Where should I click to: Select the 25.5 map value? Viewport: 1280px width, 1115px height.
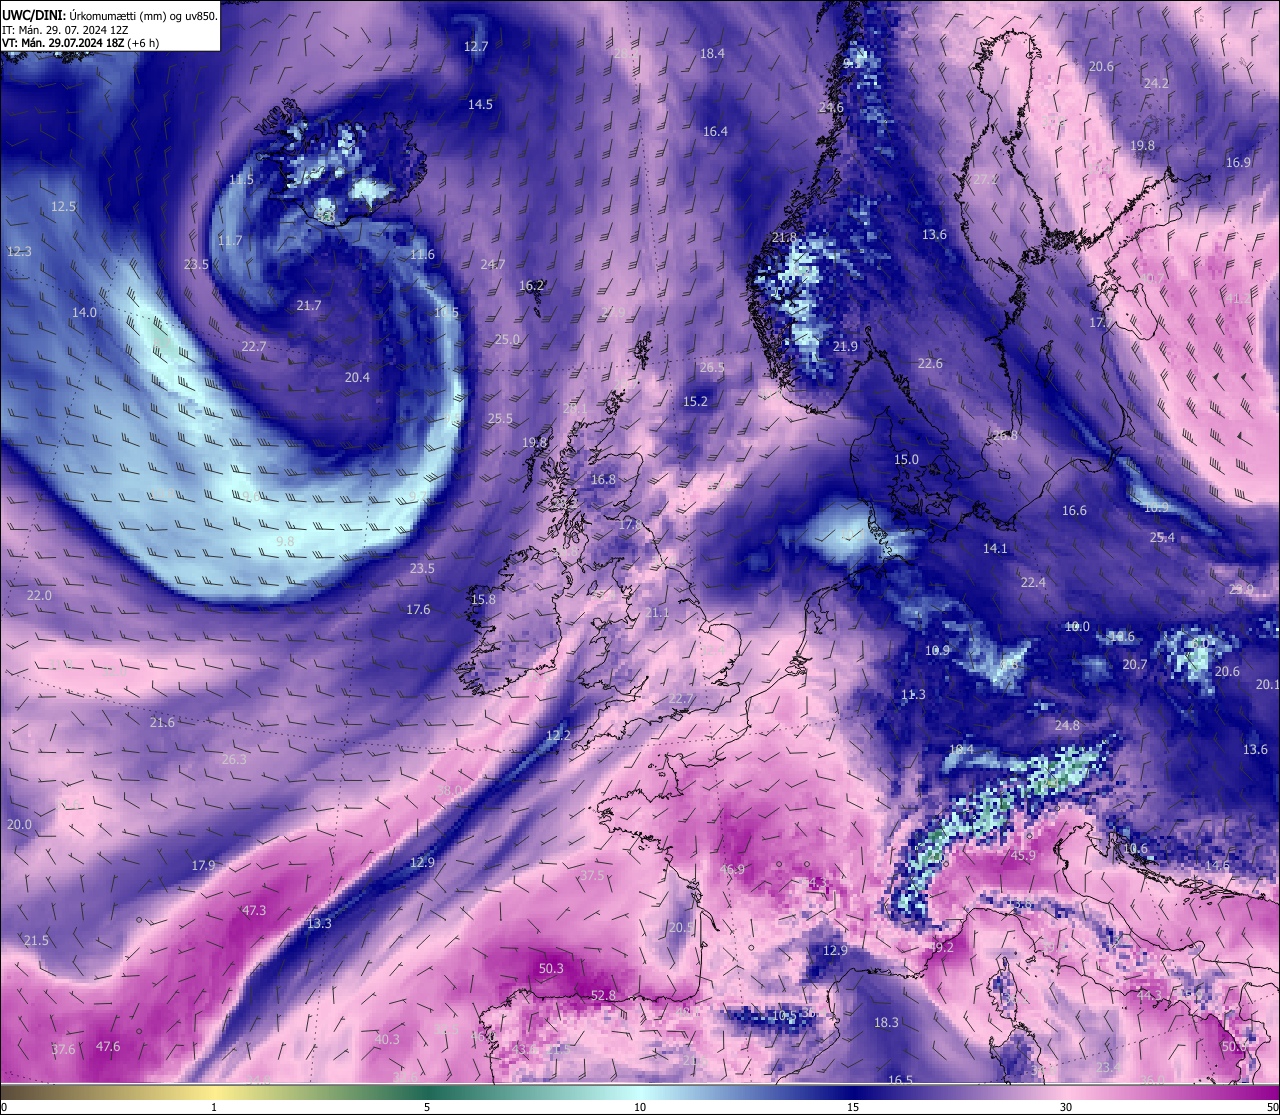click(500, 418)
